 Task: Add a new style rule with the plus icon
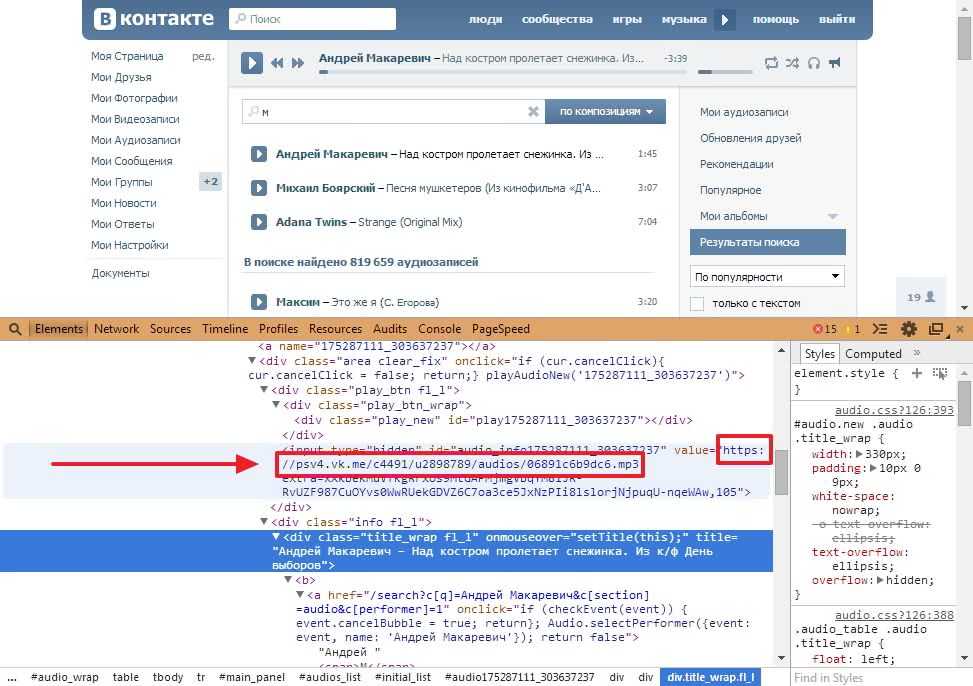coord(917,373)
